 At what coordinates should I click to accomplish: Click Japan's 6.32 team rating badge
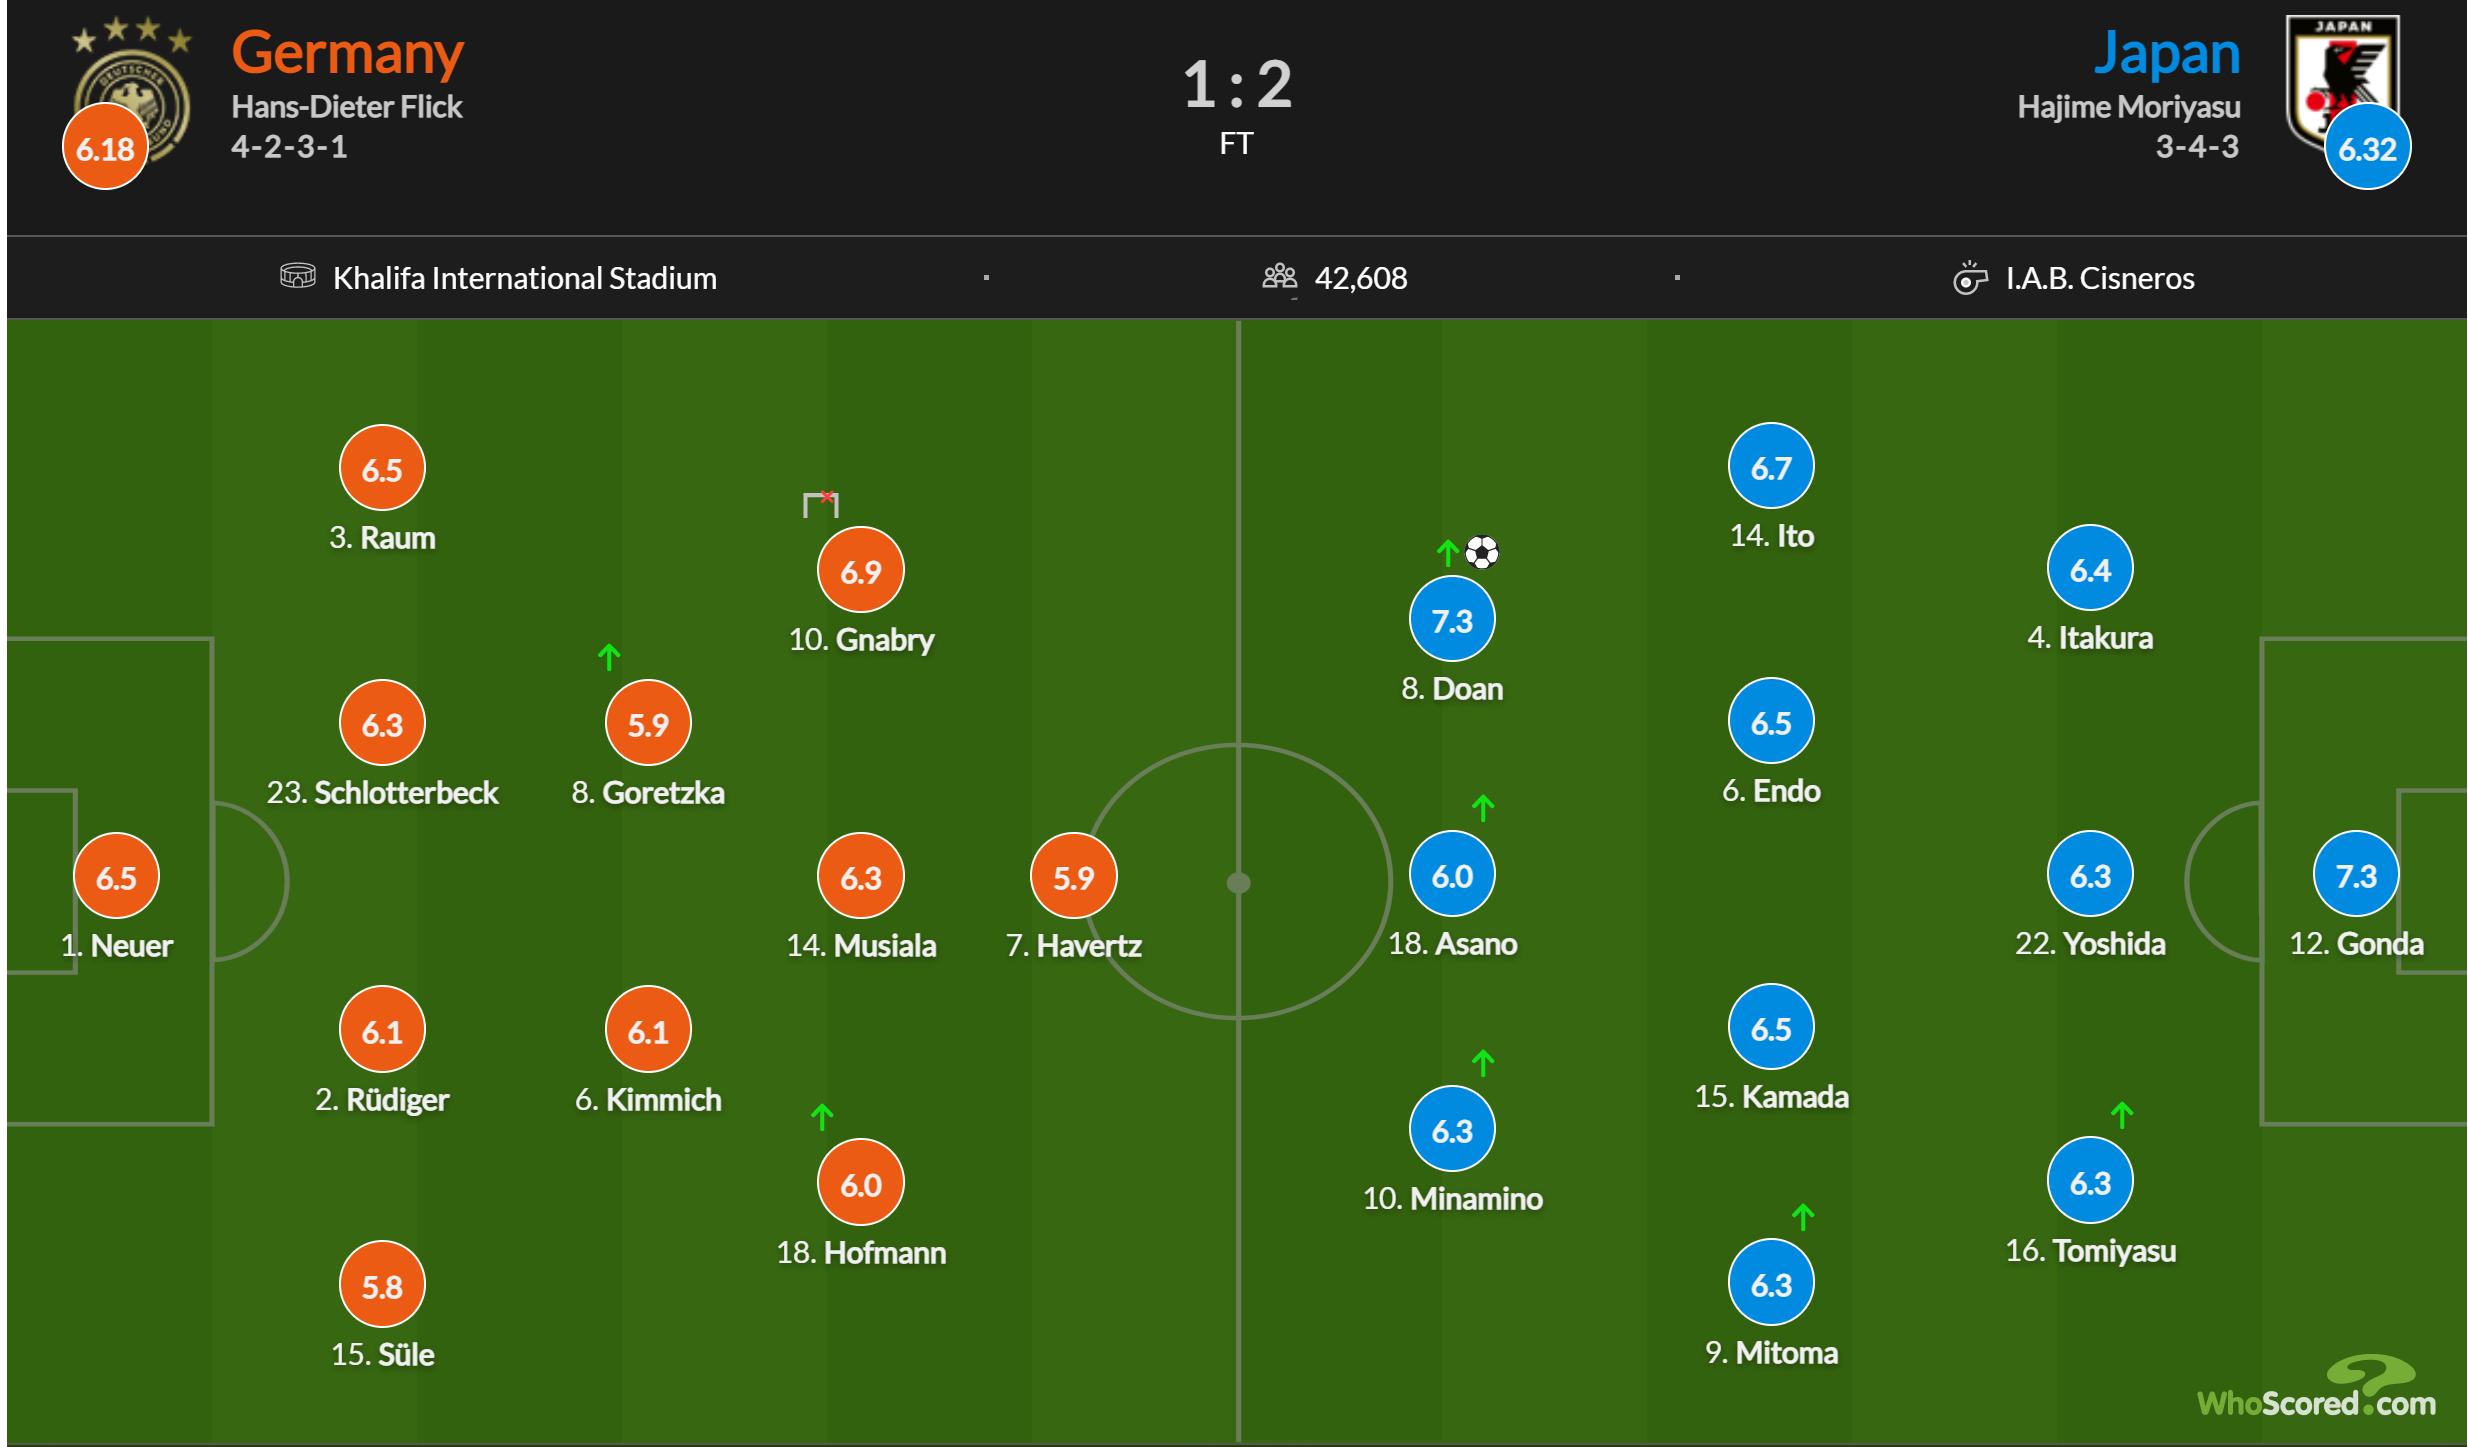click(2367, 148)
